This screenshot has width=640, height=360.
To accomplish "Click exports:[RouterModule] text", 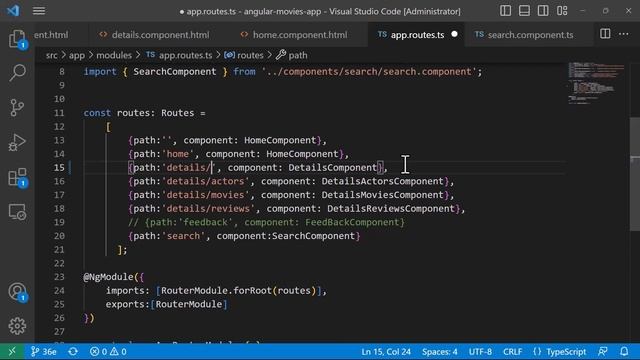I will [x=167, y=304].
